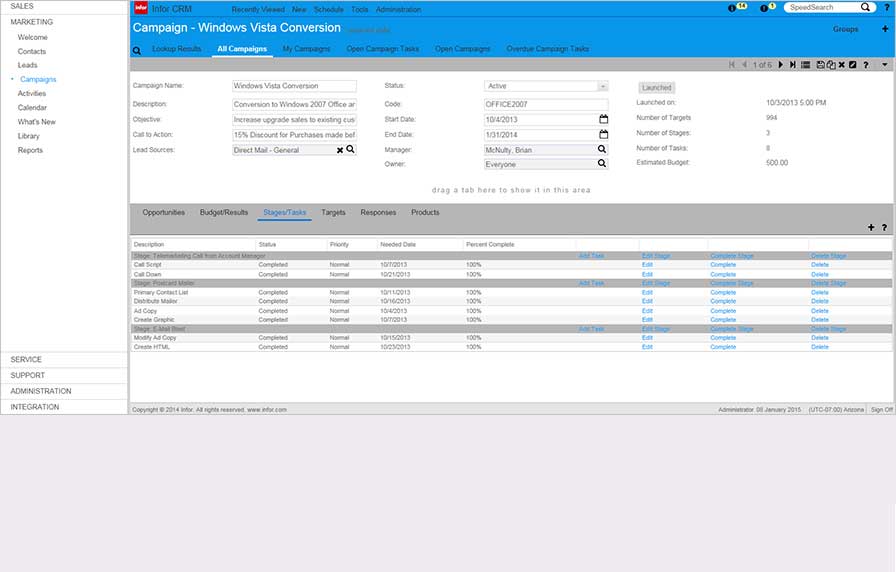Open the Responses tab
896x572 pixels.
coord(378,212)
